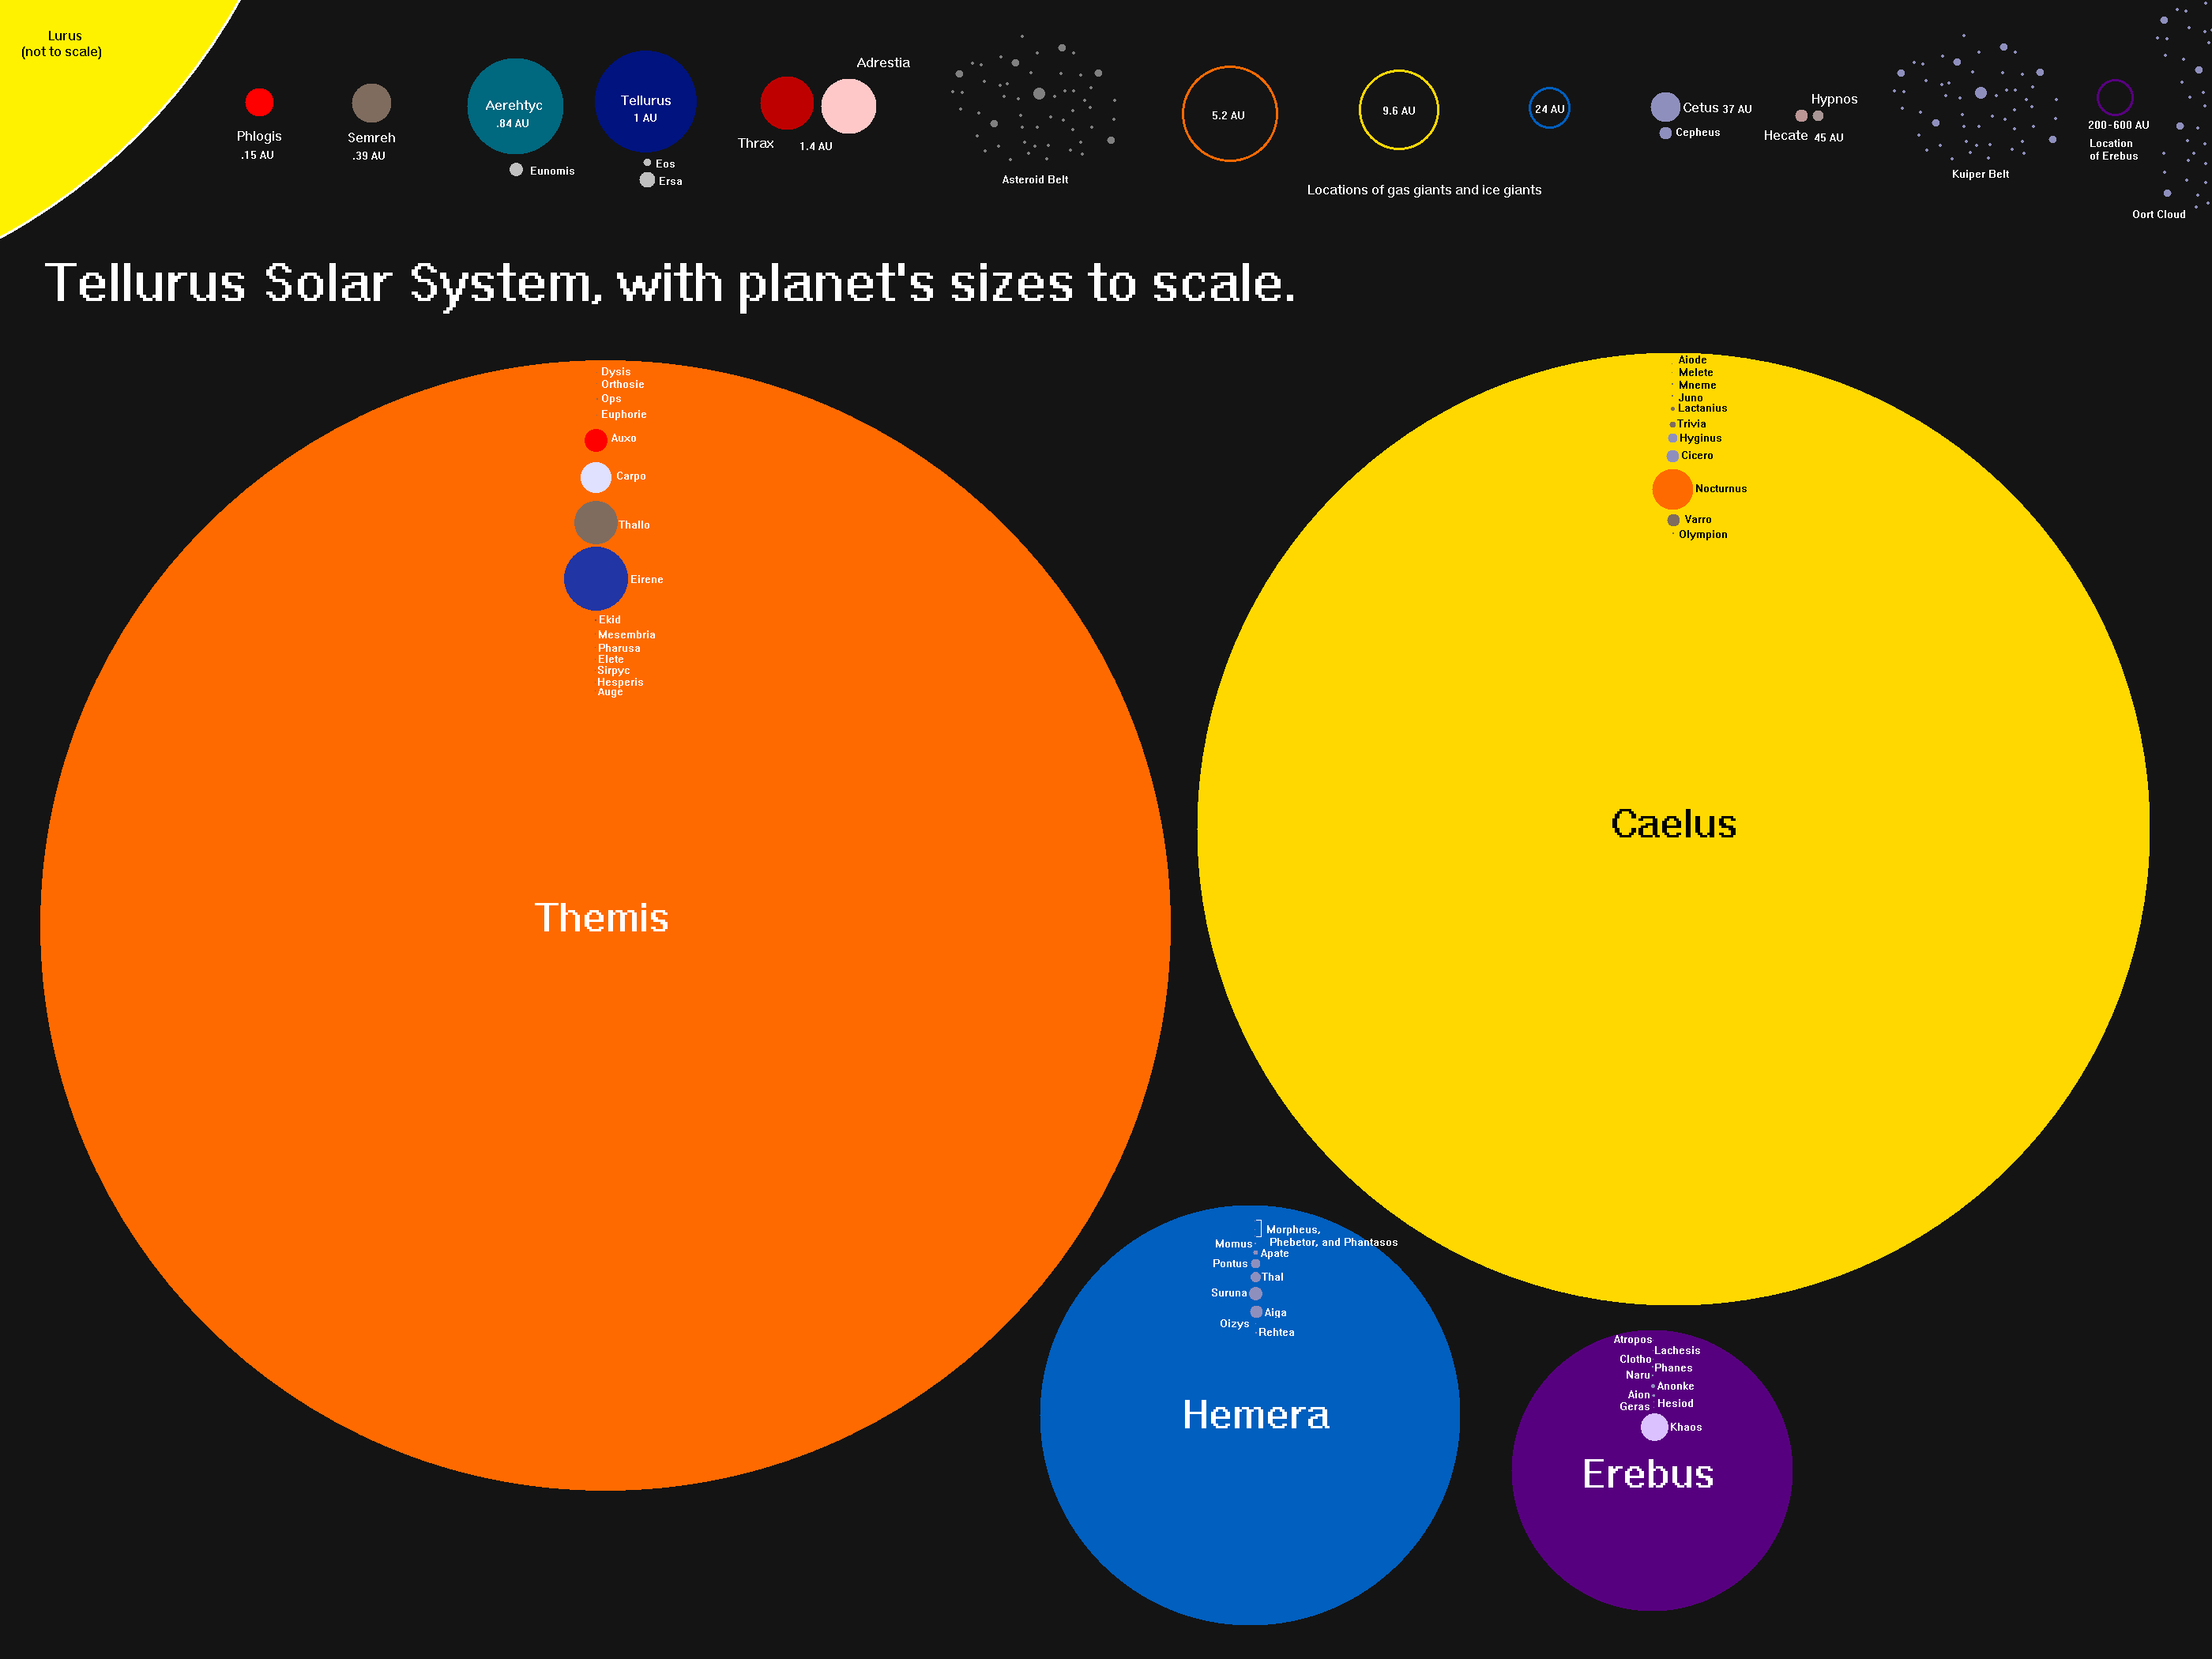The height and width of the screenshot is (1659, 2212).
Task: Click the 'Mneme' moon label
Action: click(x=1697, y=385)
